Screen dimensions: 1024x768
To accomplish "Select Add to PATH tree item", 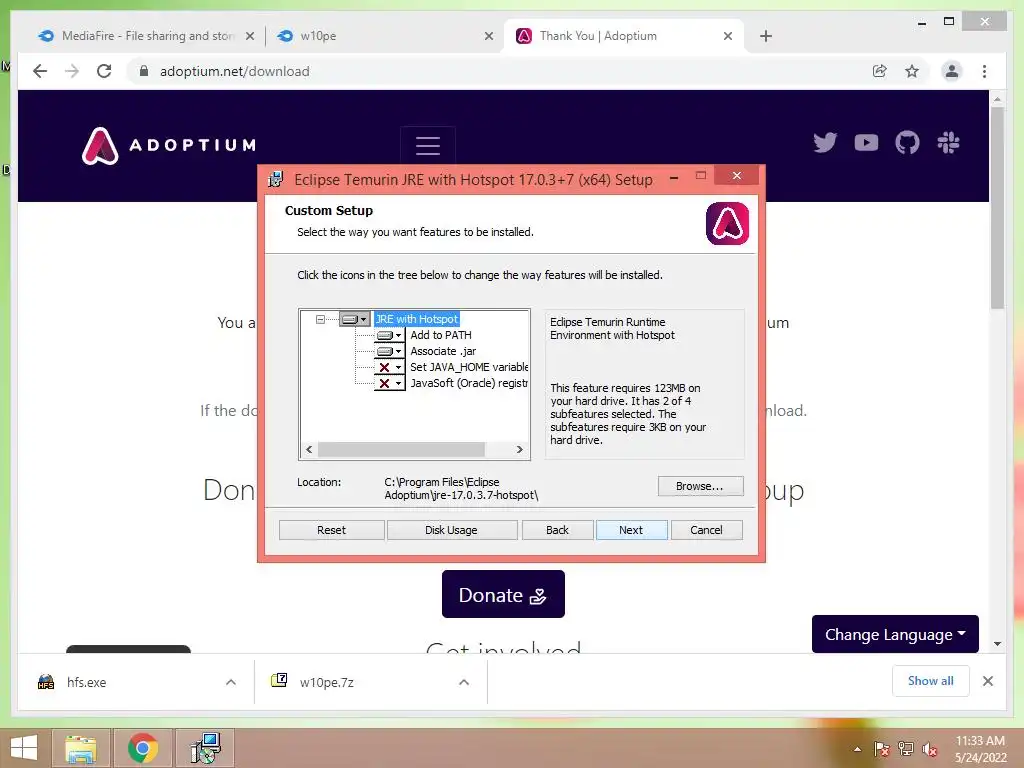I will point(441,335).
